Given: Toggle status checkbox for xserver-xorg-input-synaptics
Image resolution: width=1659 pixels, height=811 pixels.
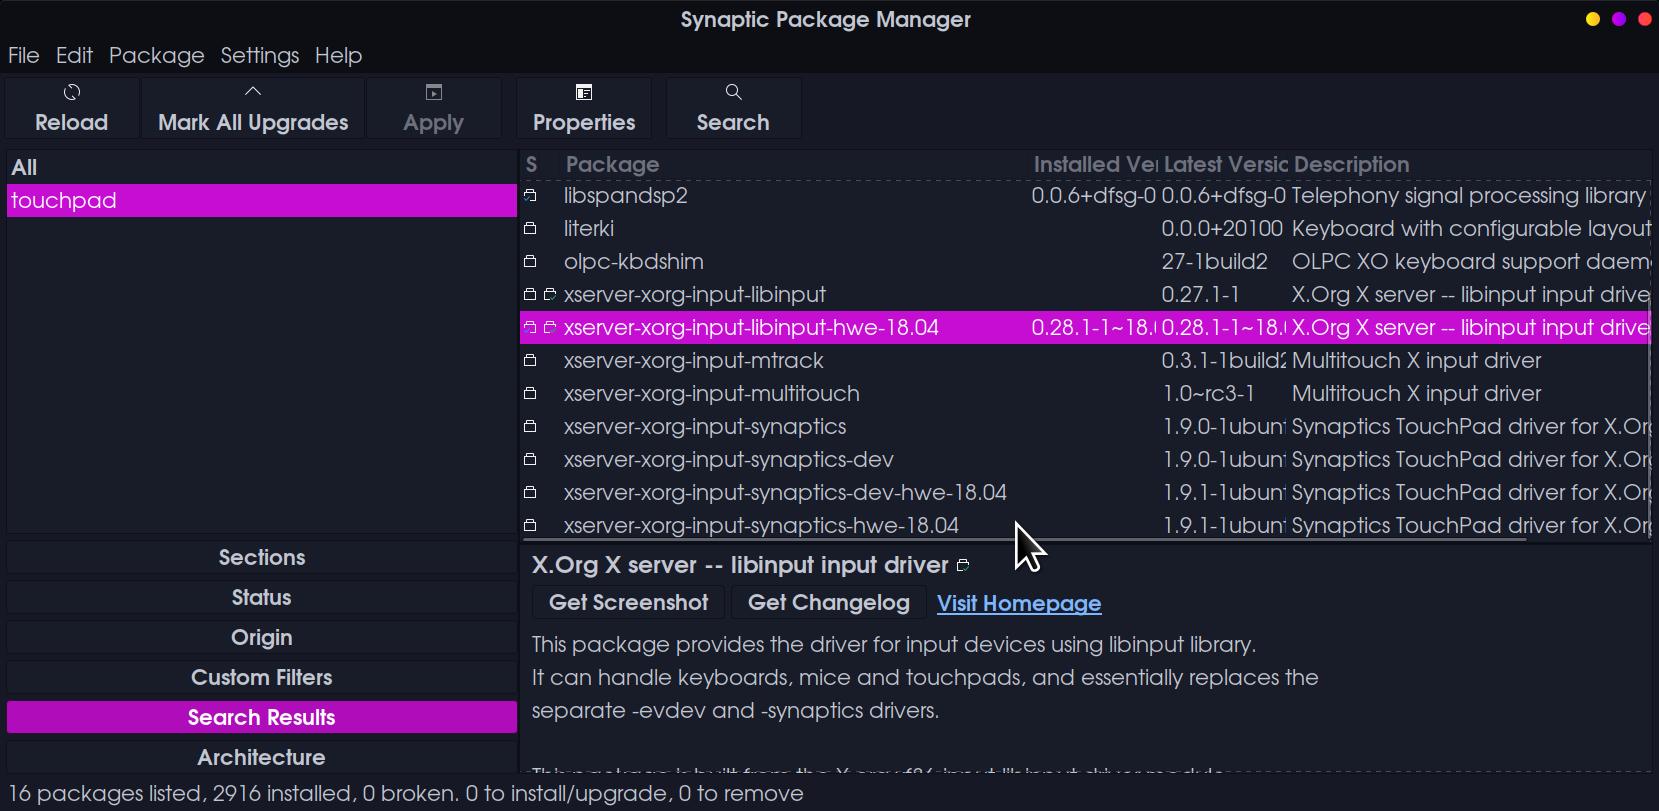Looking at the screenshot, I should pyautogui.click(x=530, y=426).
